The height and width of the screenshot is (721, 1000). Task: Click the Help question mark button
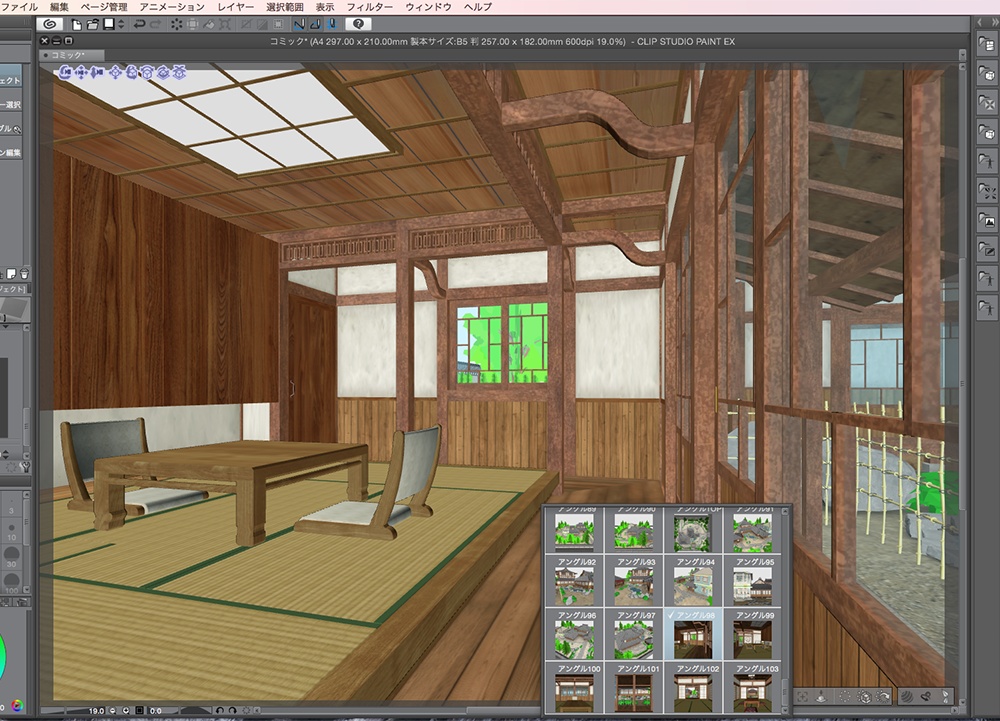tap(357, 28)
